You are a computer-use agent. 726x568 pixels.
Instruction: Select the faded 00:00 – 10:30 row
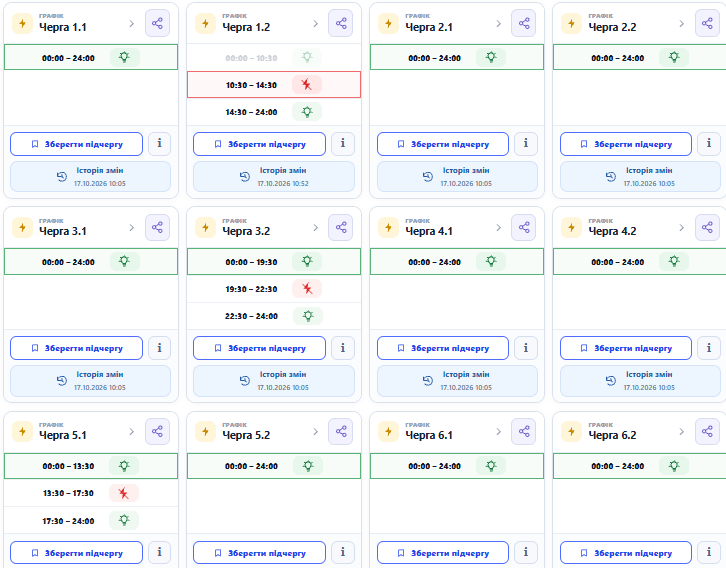(274, 58)
